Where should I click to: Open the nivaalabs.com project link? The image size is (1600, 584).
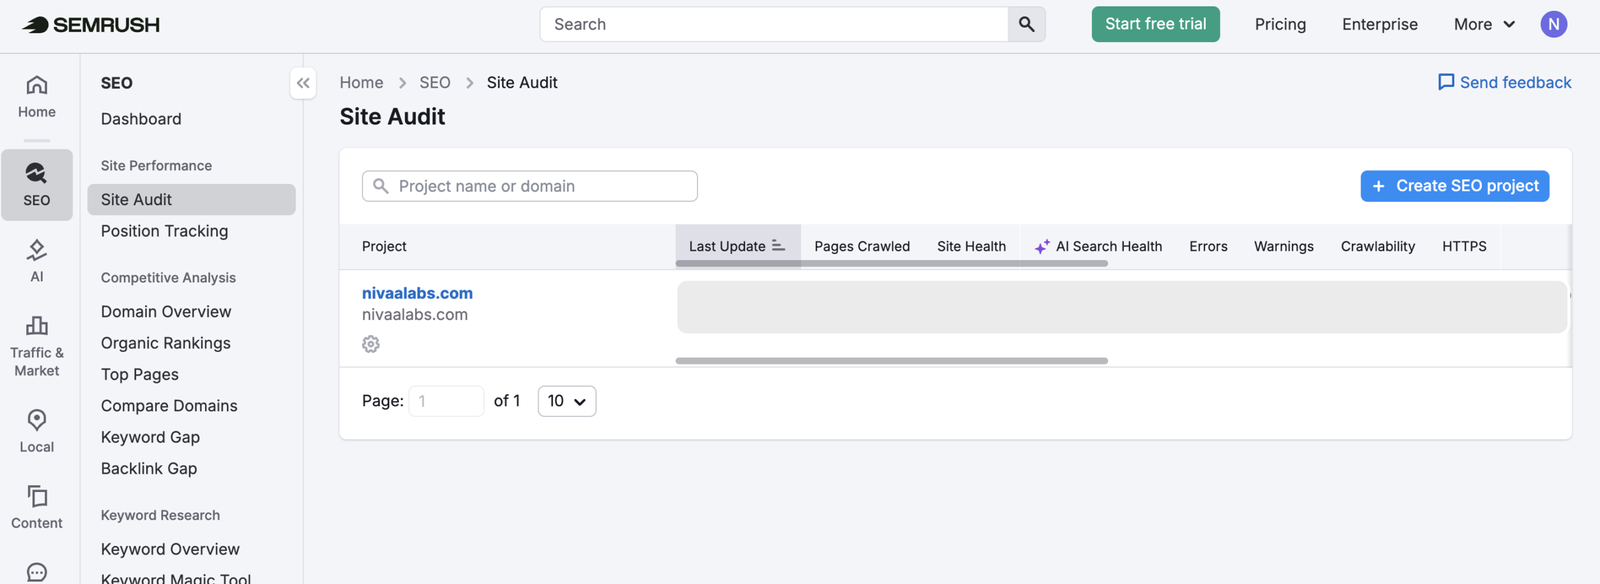click(417, 293)
